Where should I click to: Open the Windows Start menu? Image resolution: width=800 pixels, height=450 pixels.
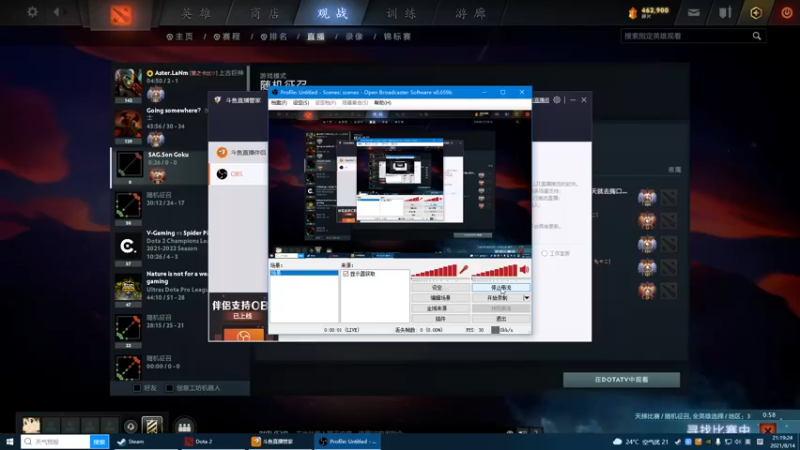pos(9,442)
